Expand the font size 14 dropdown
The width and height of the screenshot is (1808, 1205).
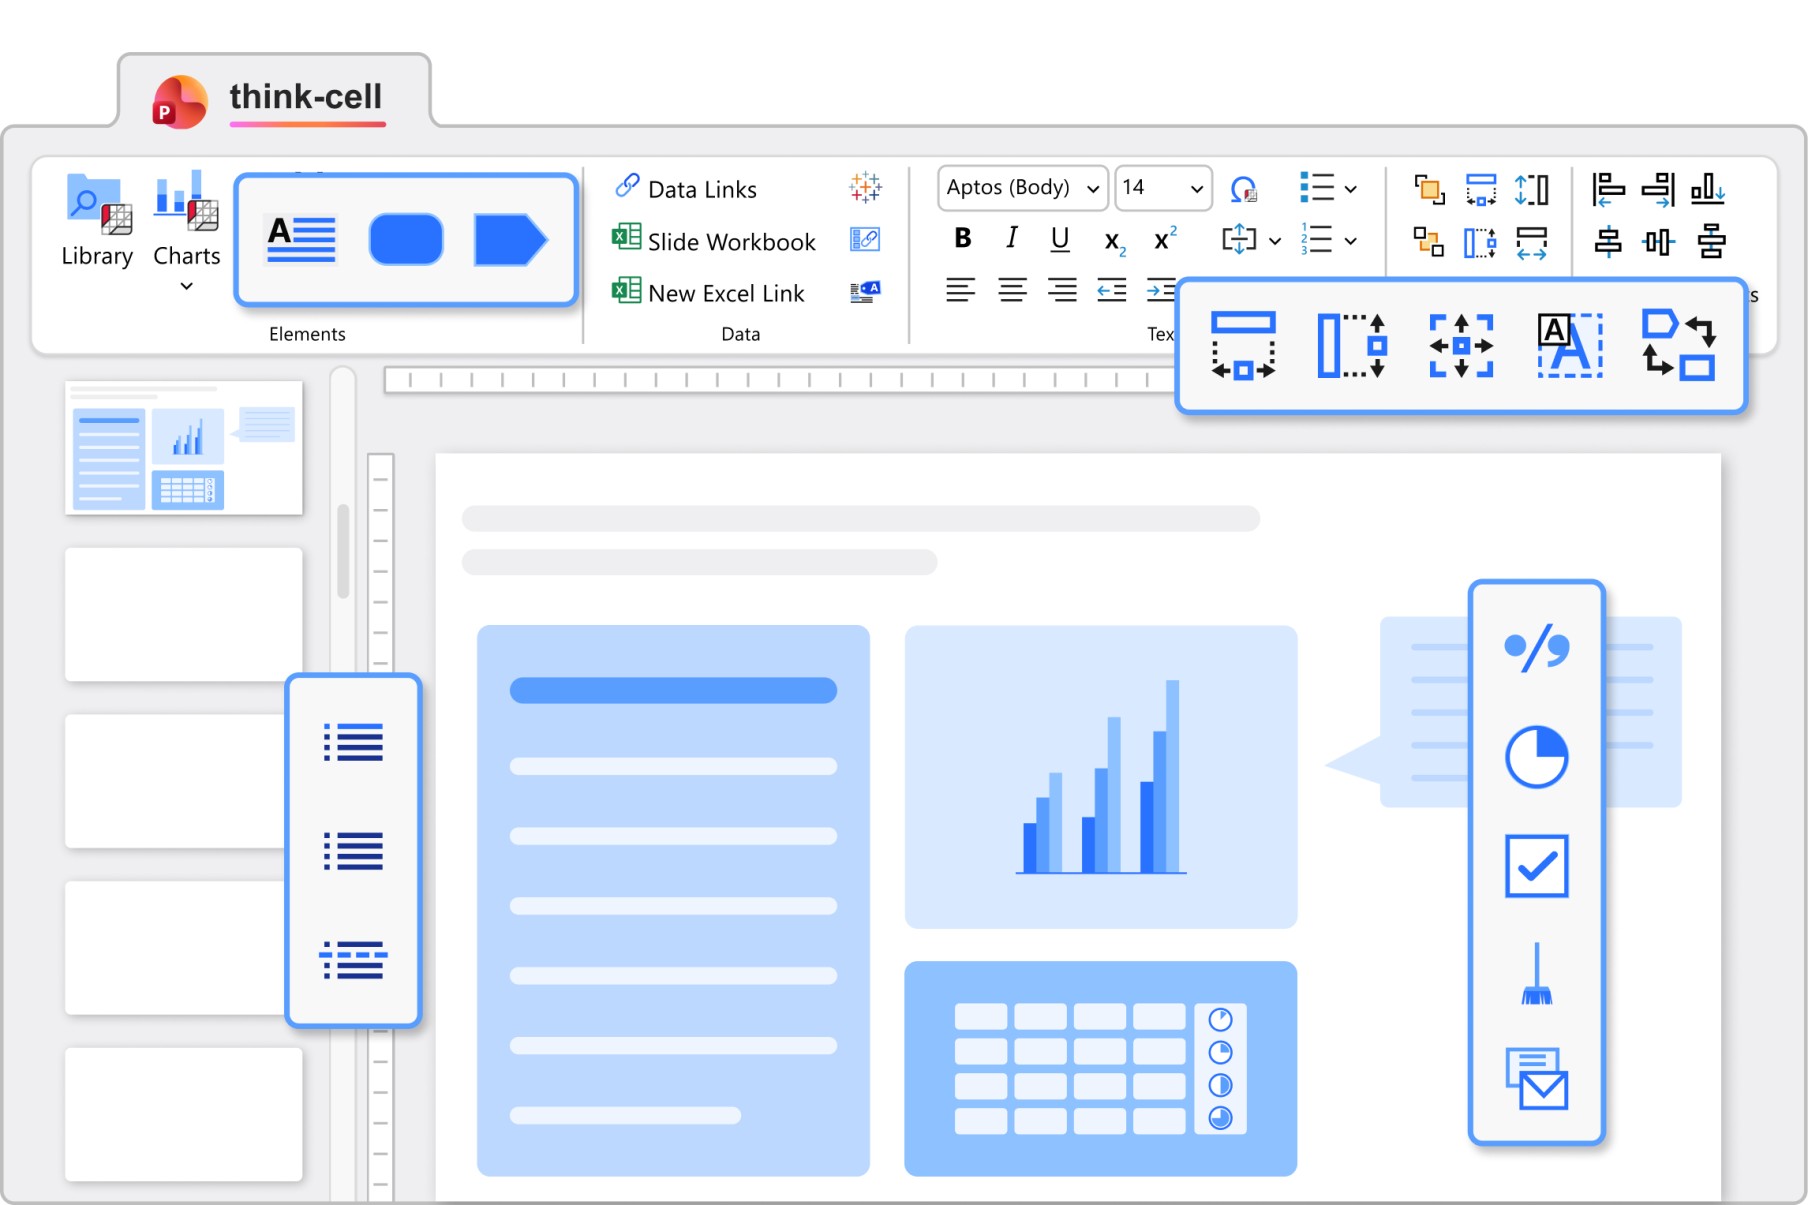click(x=1195, y=188)
